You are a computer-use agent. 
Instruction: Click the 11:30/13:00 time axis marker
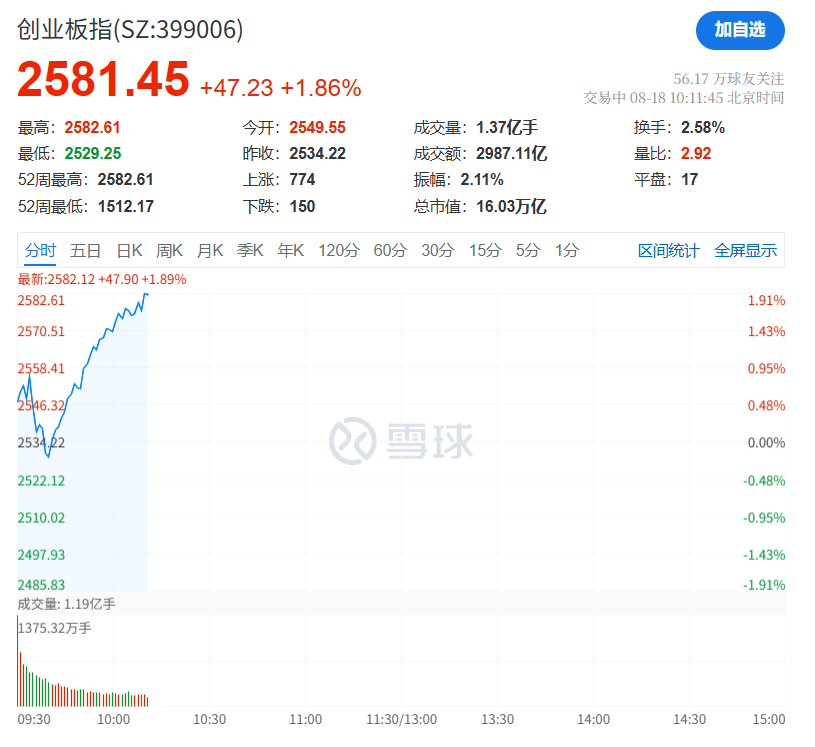pos(401,719)
